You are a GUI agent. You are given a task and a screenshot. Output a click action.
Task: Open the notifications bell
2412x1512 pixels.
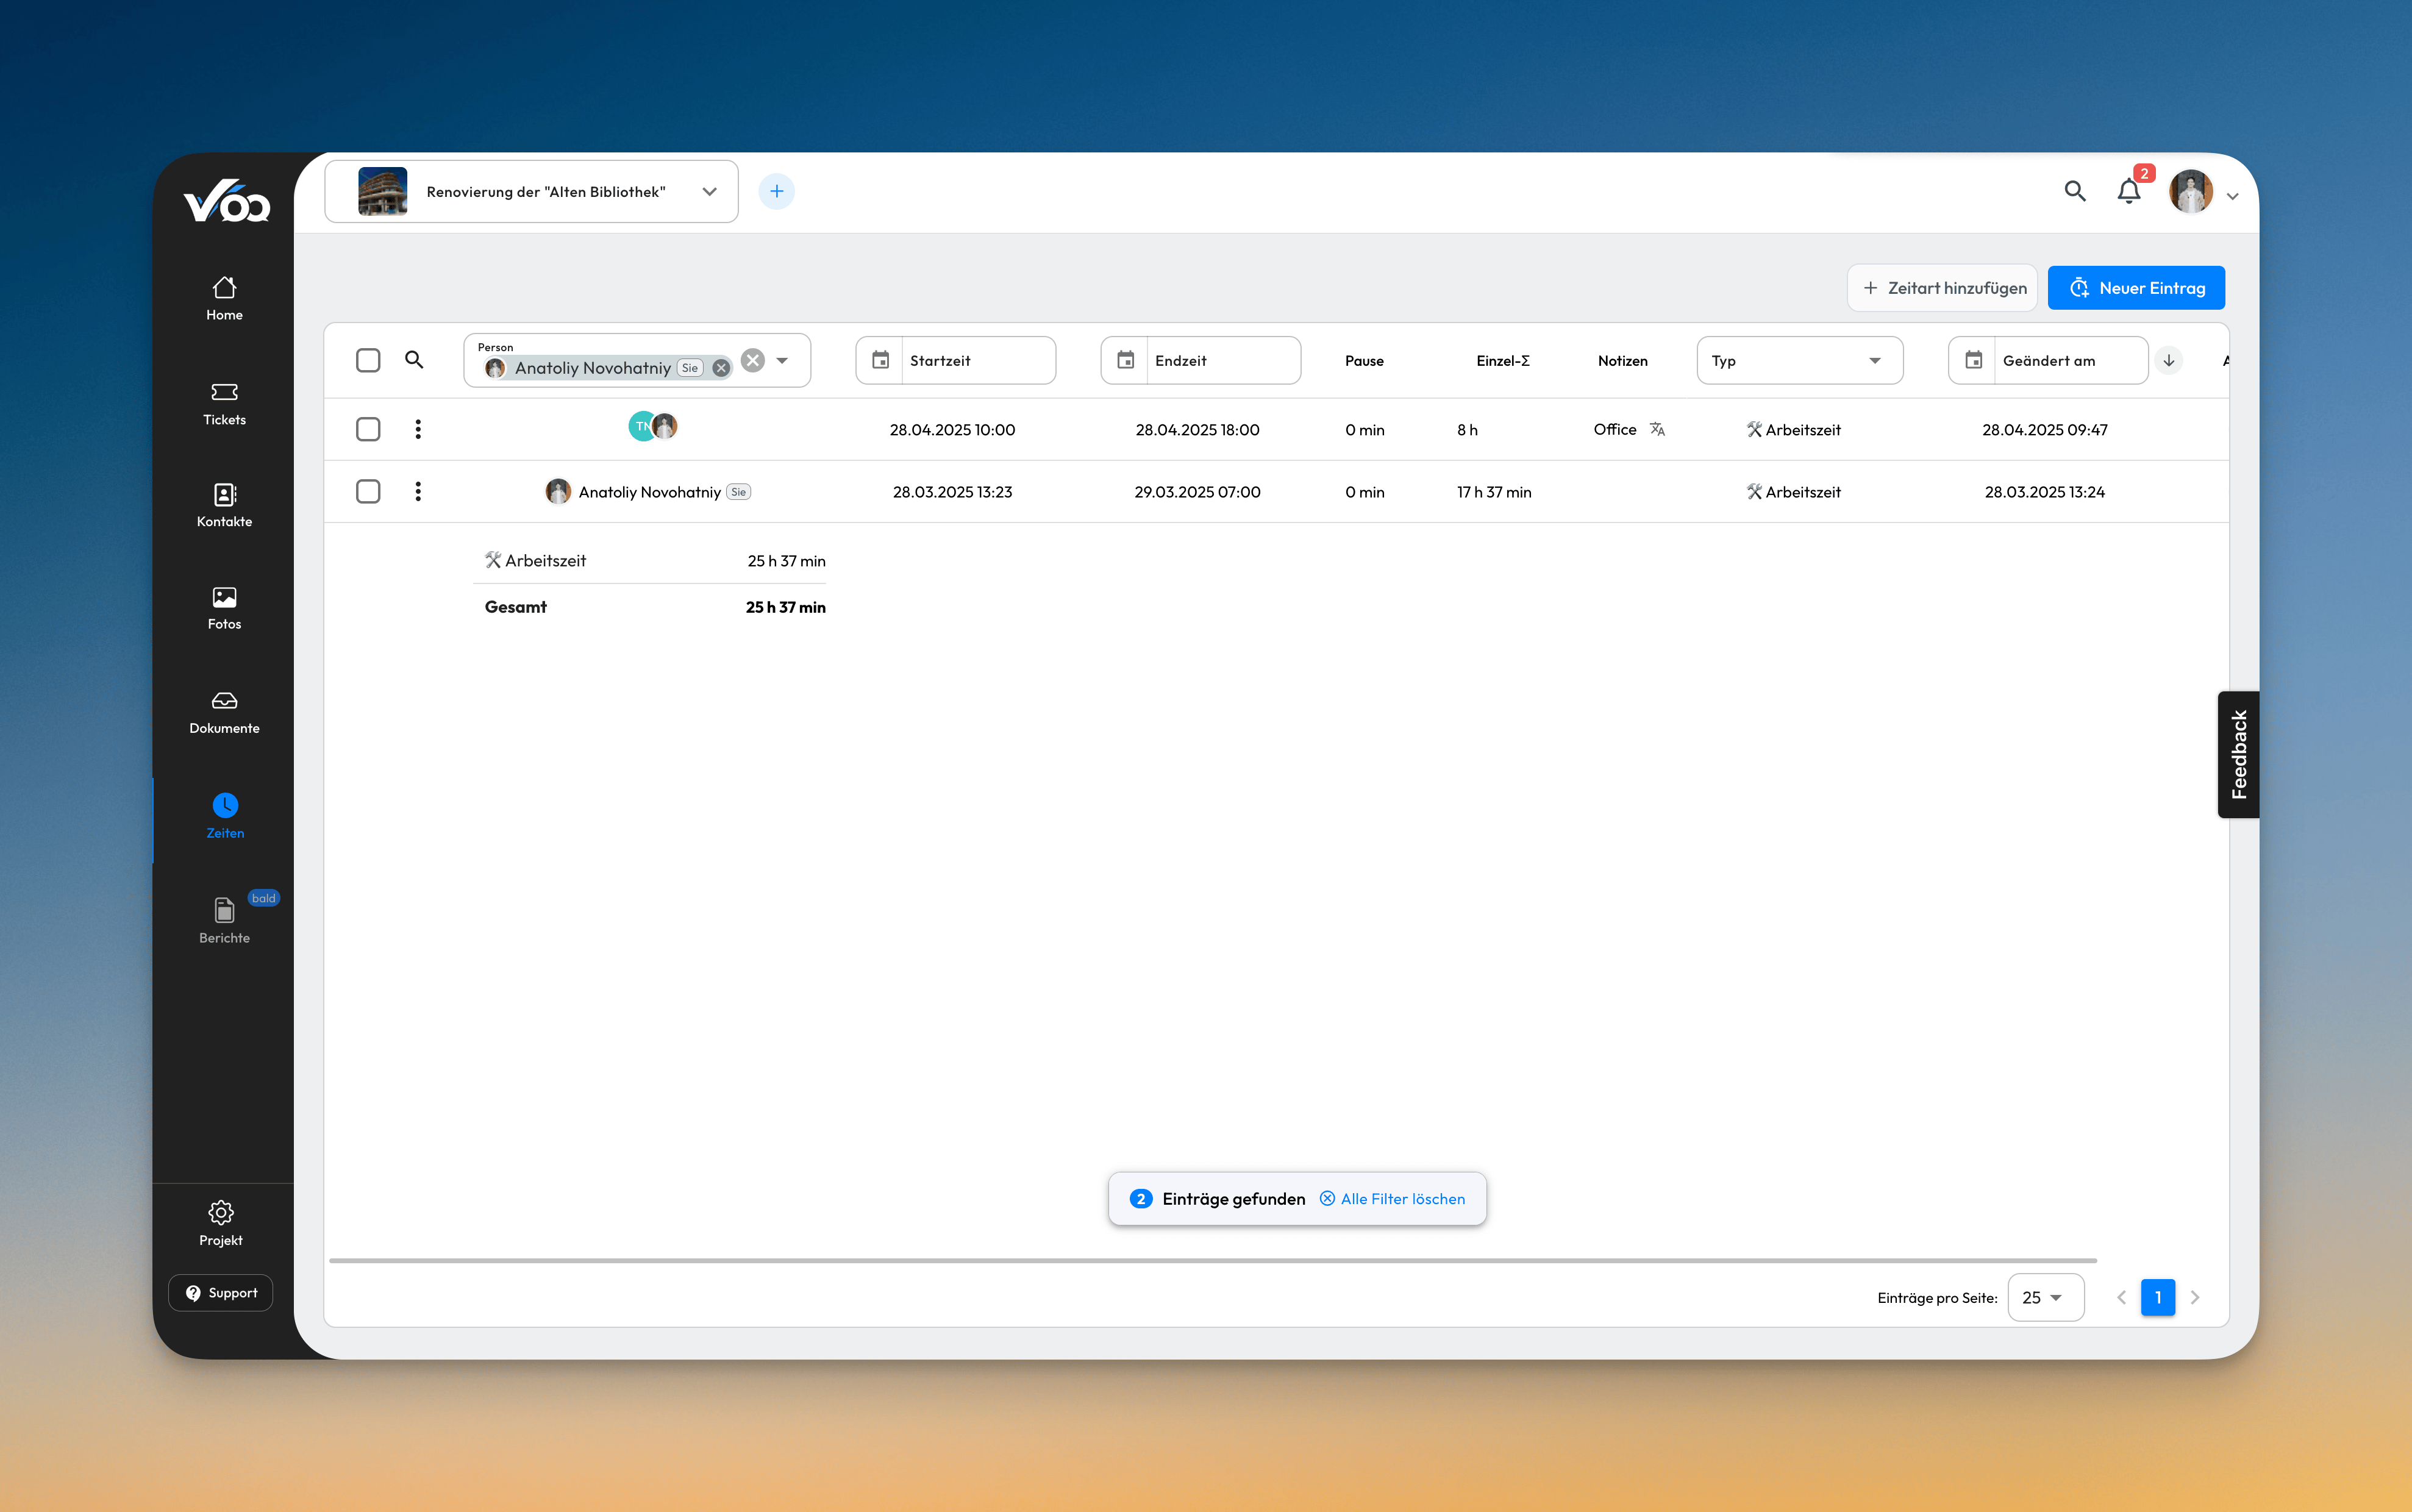click(x=2128, y=191)
